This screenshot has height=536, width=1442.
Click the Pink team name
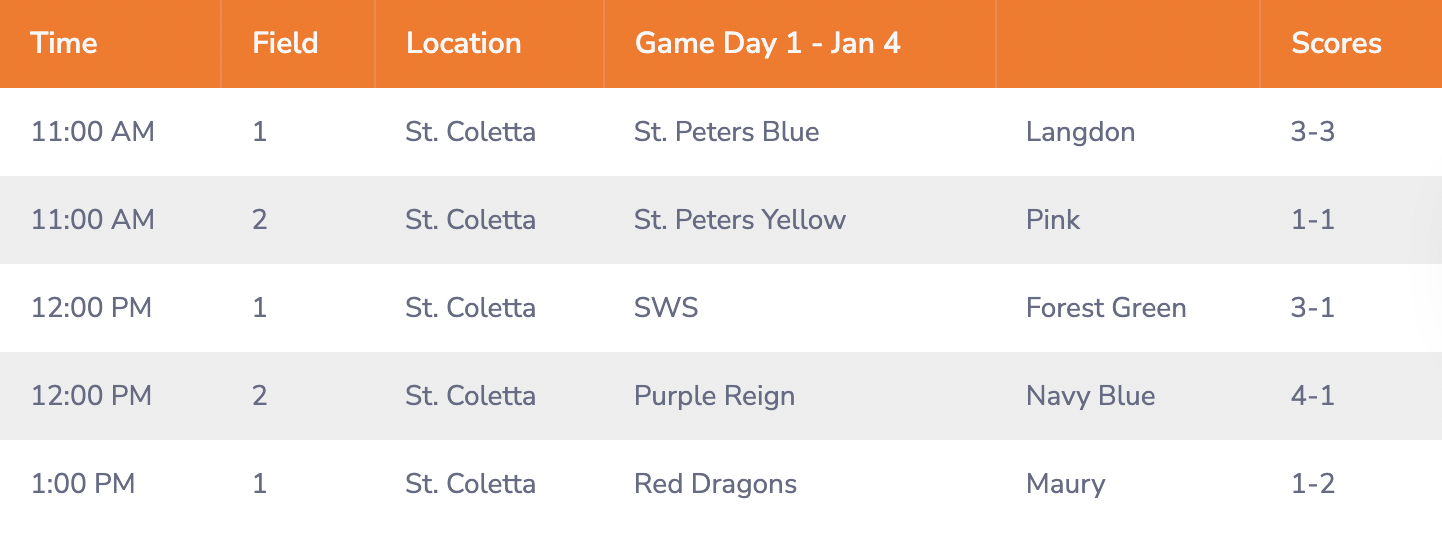pyautogui.click(x=1053, y=220)
